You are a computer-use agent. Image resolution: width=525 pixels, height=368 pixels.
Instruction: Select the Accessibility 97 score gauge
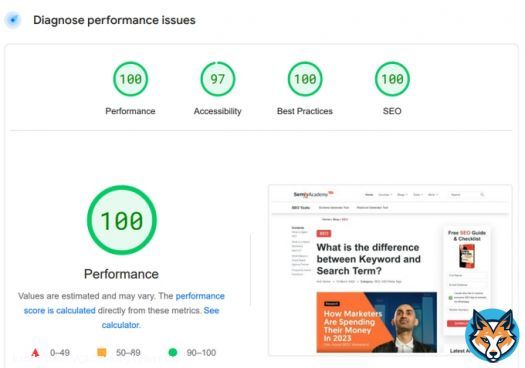[218, 79]
